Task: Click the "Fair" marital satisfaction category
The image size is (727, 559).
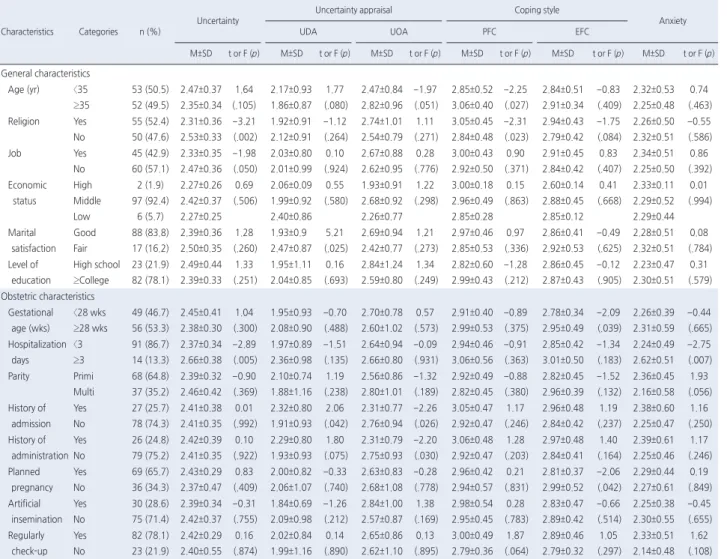Action: 80,248
